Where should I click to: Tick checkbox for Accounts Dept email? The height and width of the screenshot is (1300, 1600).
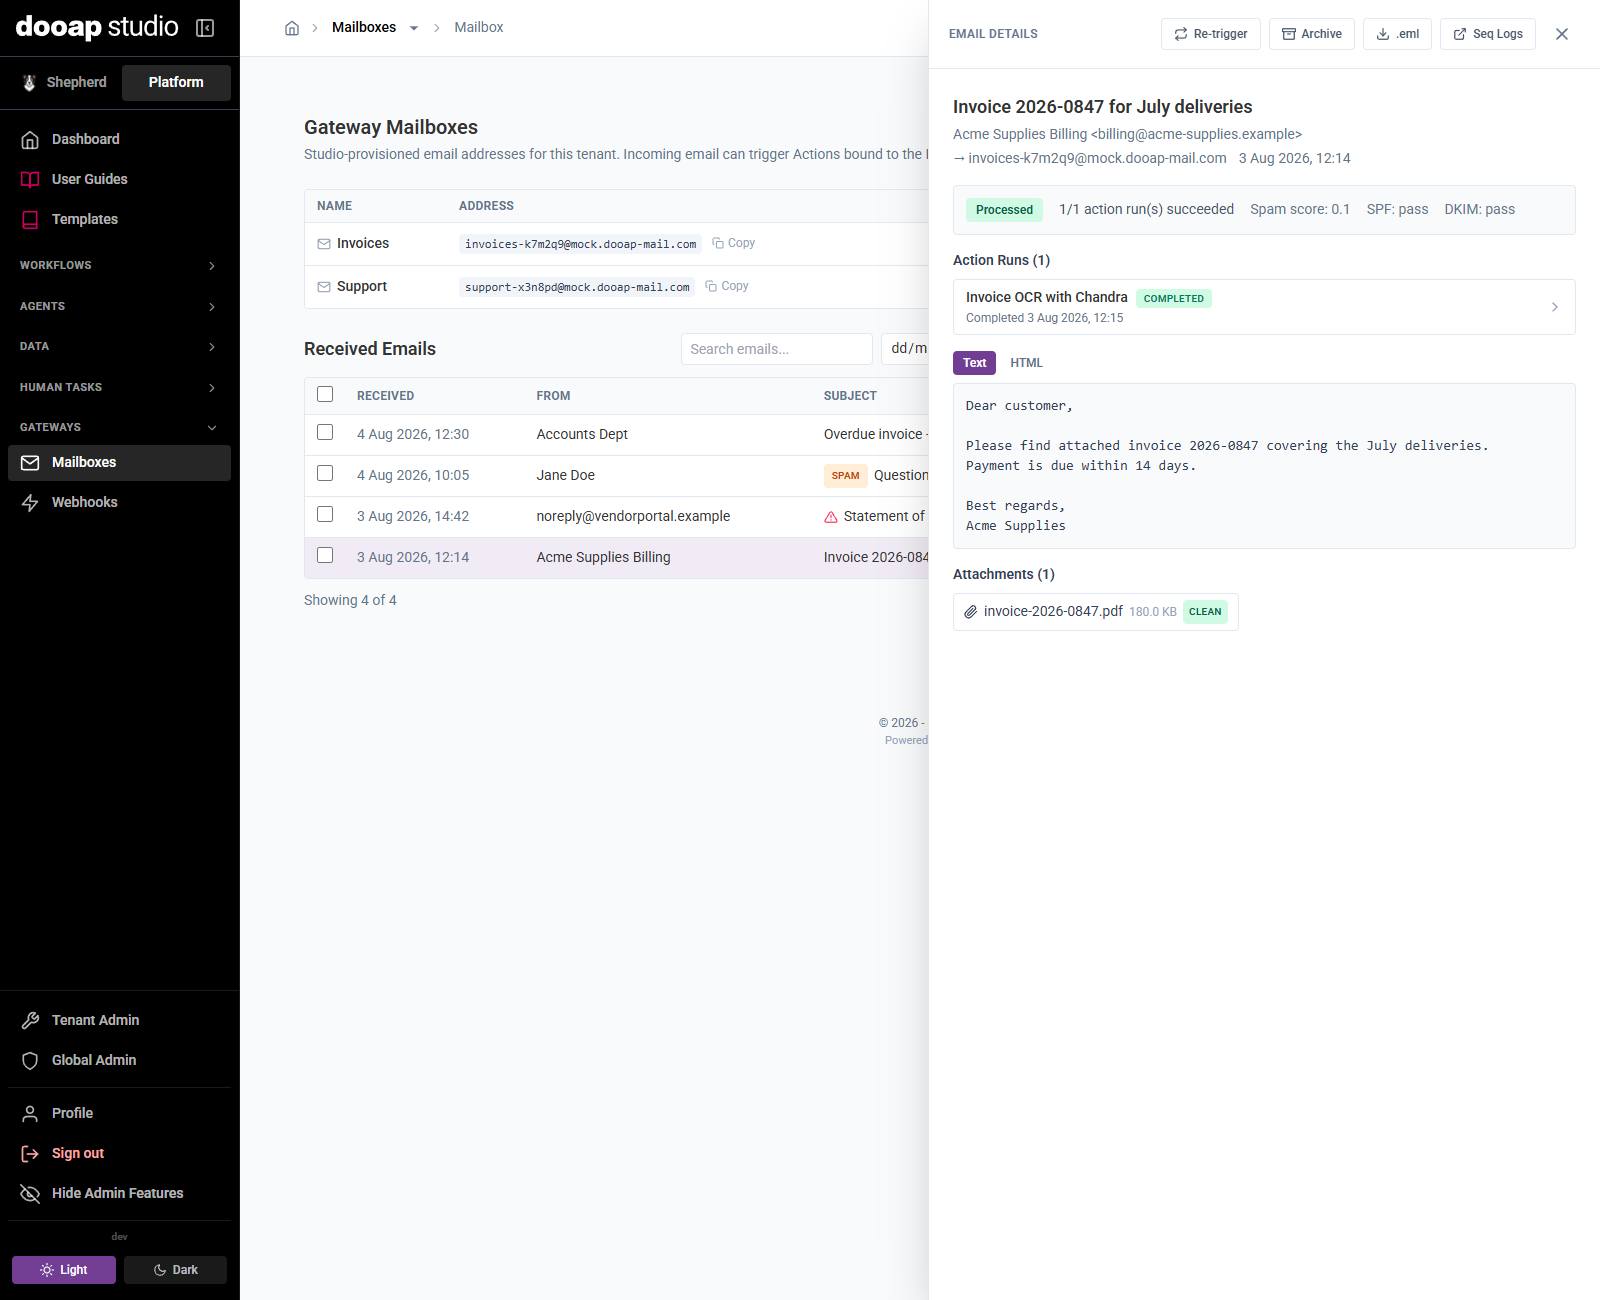325,432
